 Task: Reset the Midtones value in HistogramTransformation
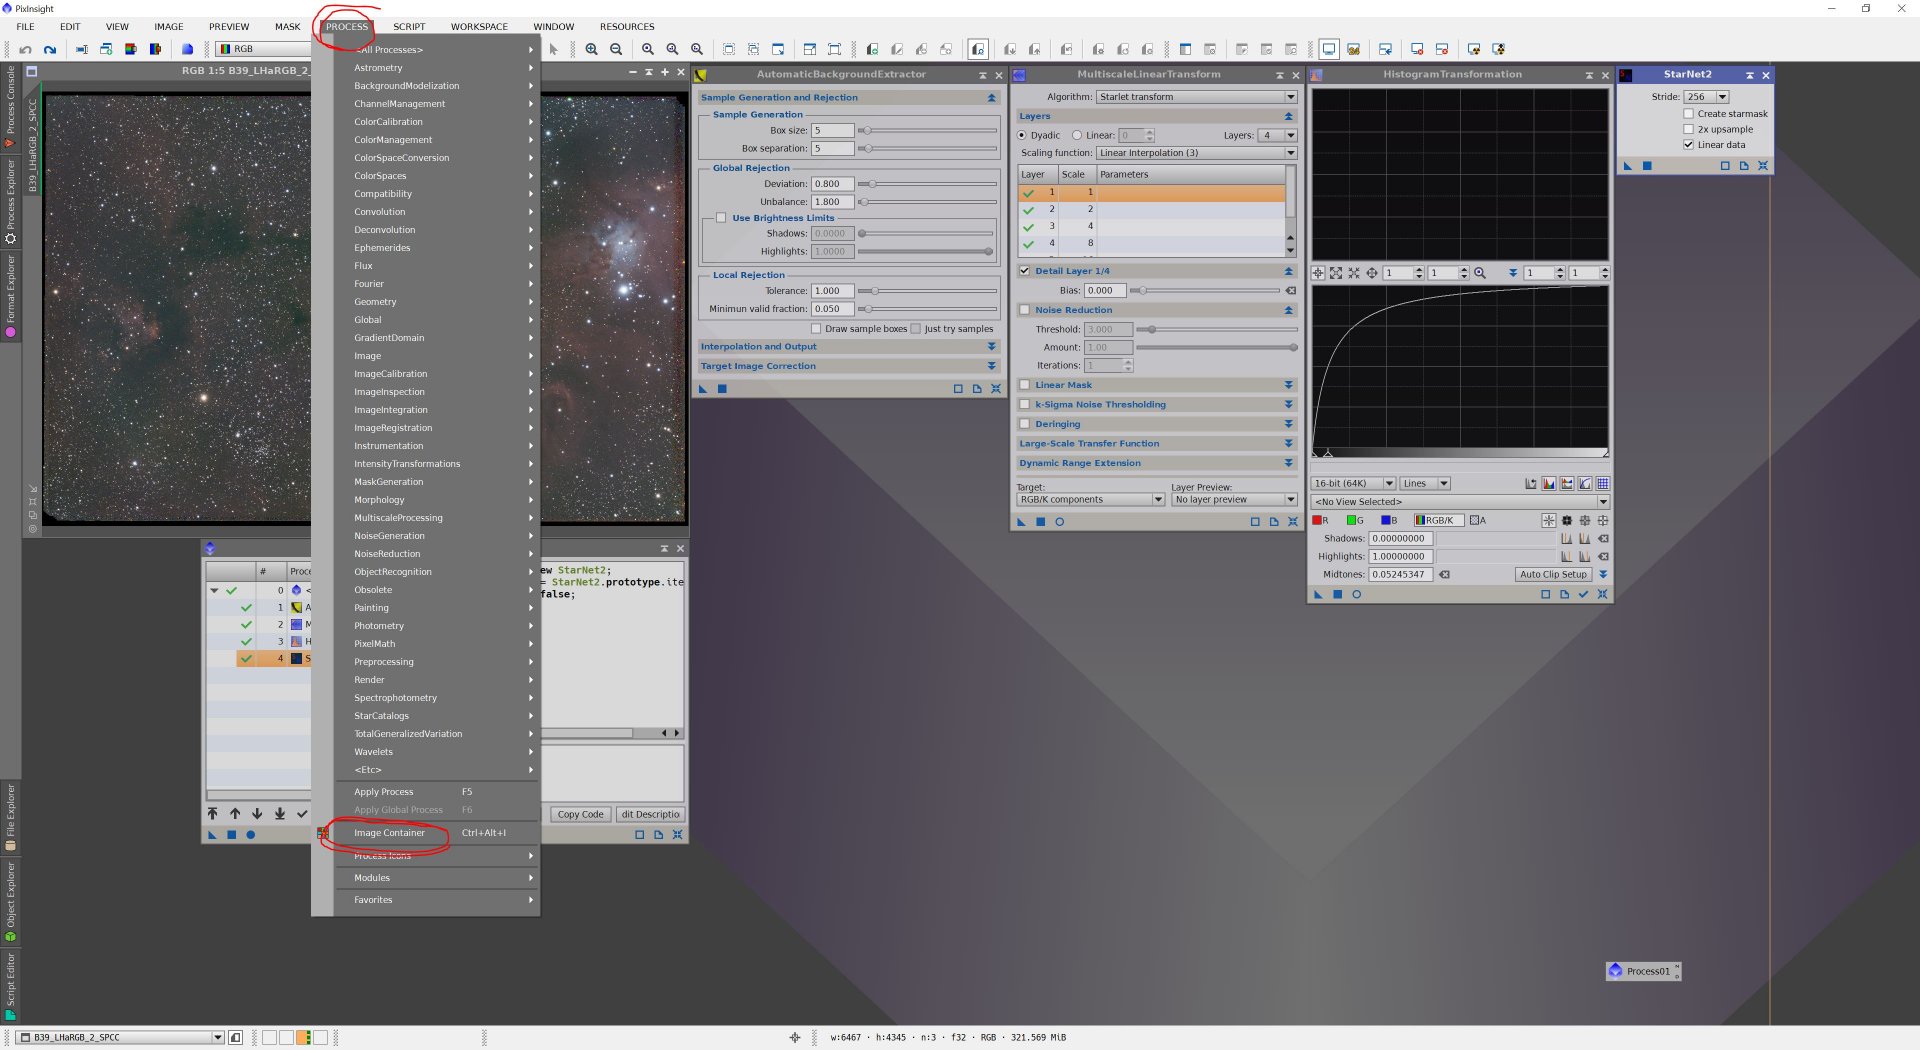click(1445, 575)
